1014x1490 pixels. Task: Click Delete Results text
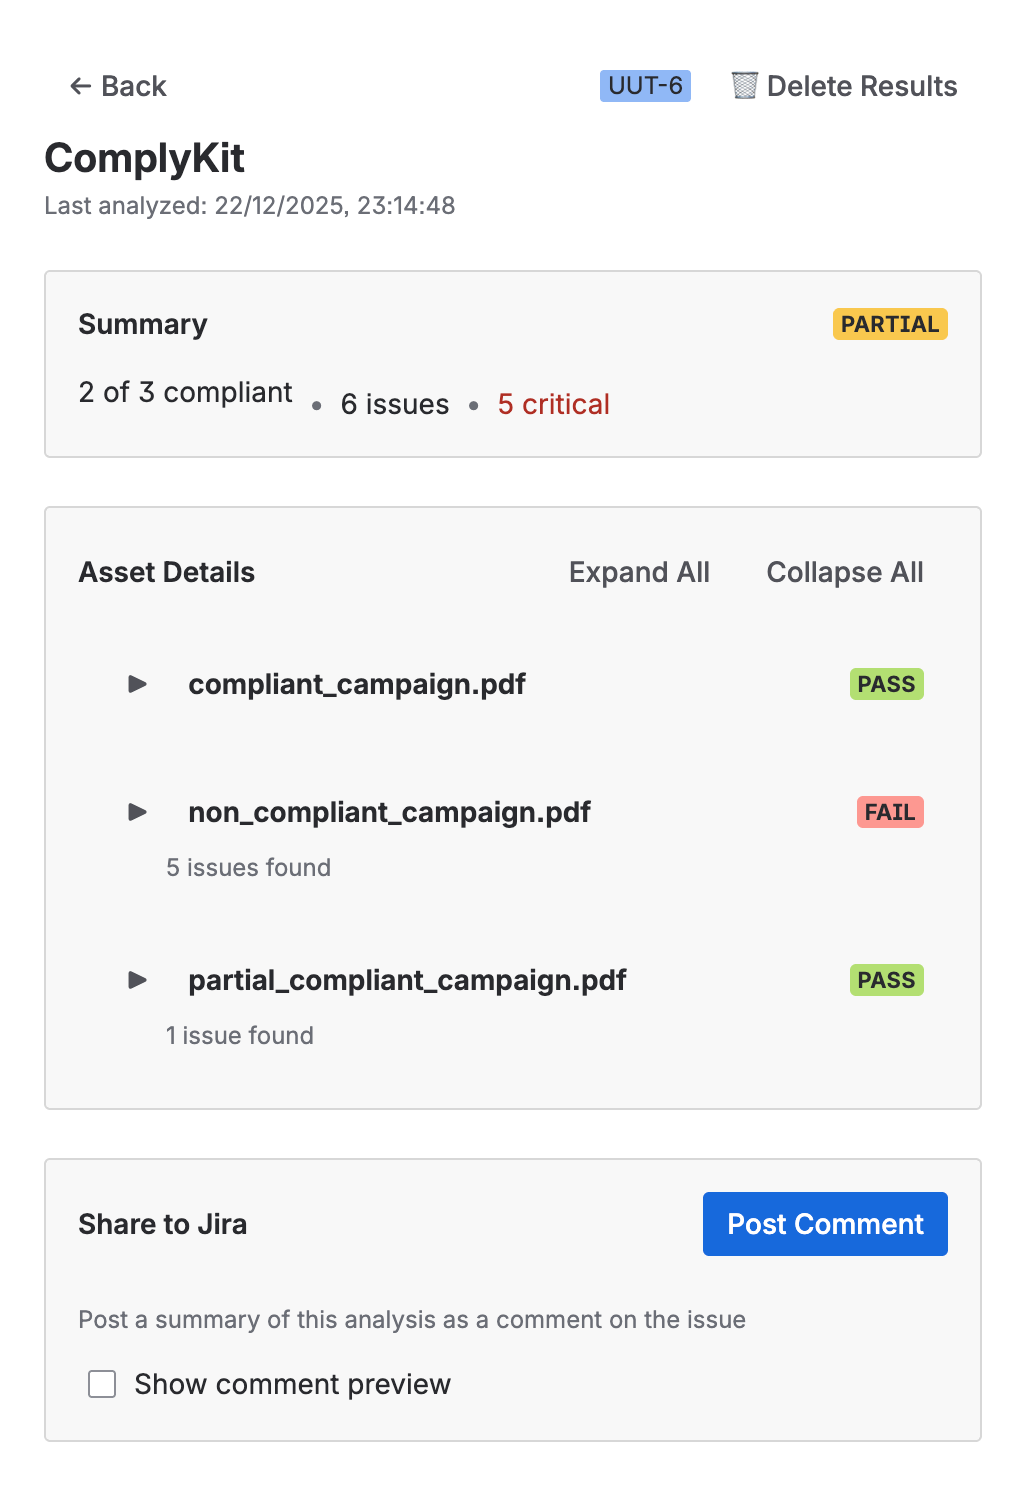861,86
